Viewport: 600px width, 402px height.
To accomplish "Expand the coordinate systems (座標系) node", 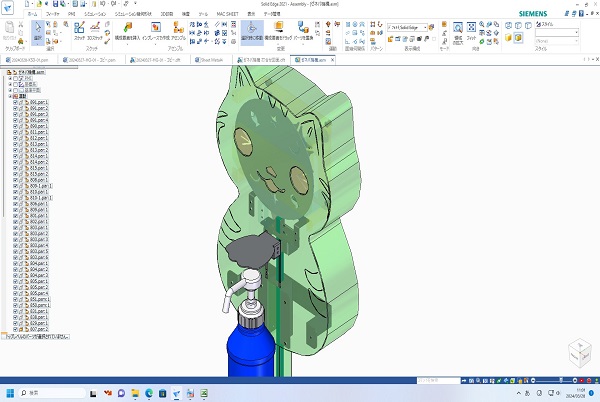I will pyautogui.click(x=10, y=84).
